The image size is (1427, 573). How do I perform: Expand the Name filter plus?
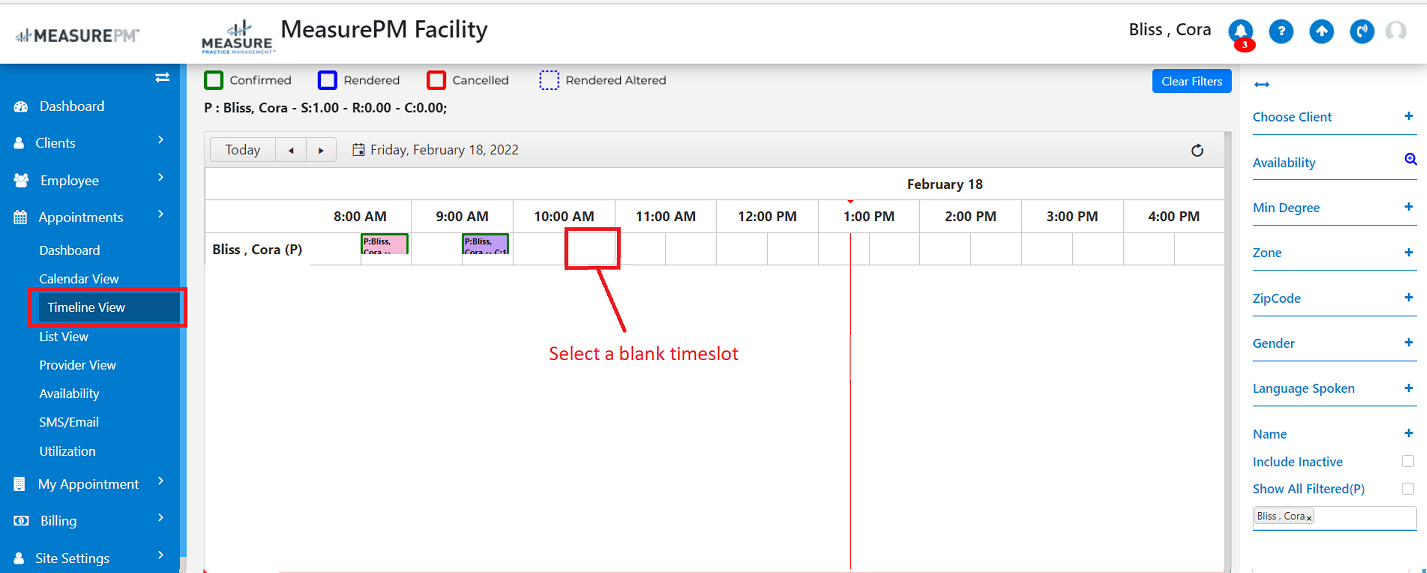point(1409,433)
